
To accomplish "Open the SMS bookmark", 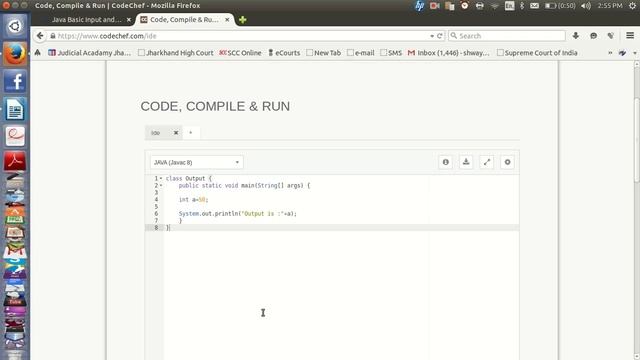I will pos(391,53).
